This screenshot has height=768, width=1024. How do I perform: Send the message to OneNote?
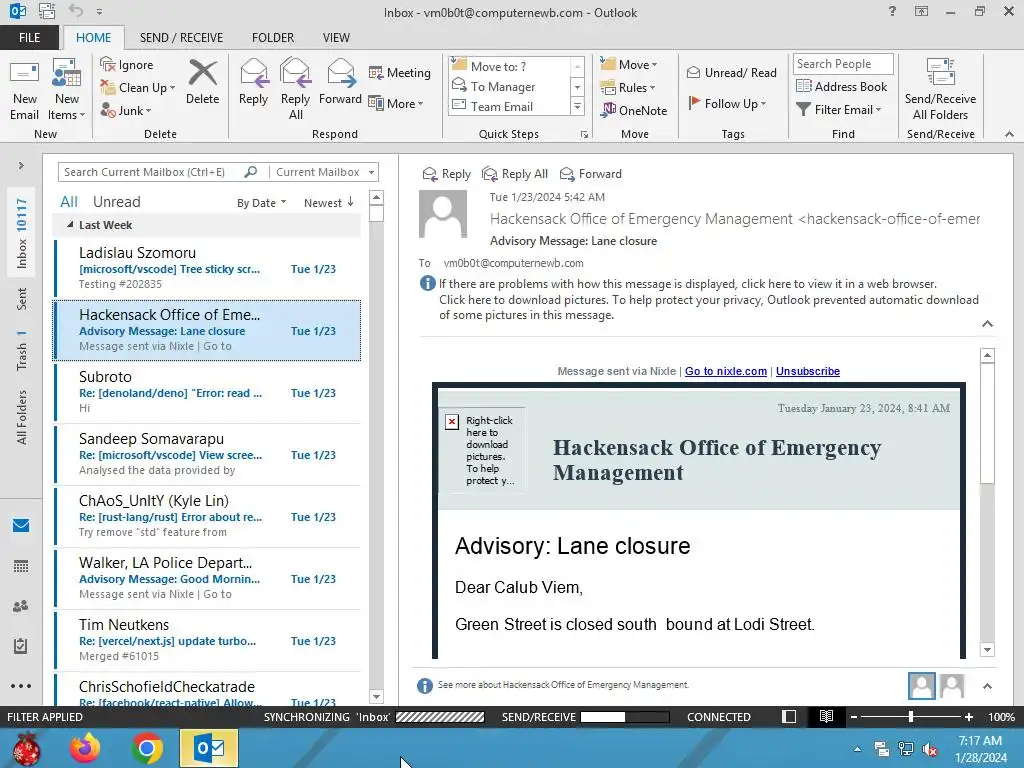coord(634,110)
